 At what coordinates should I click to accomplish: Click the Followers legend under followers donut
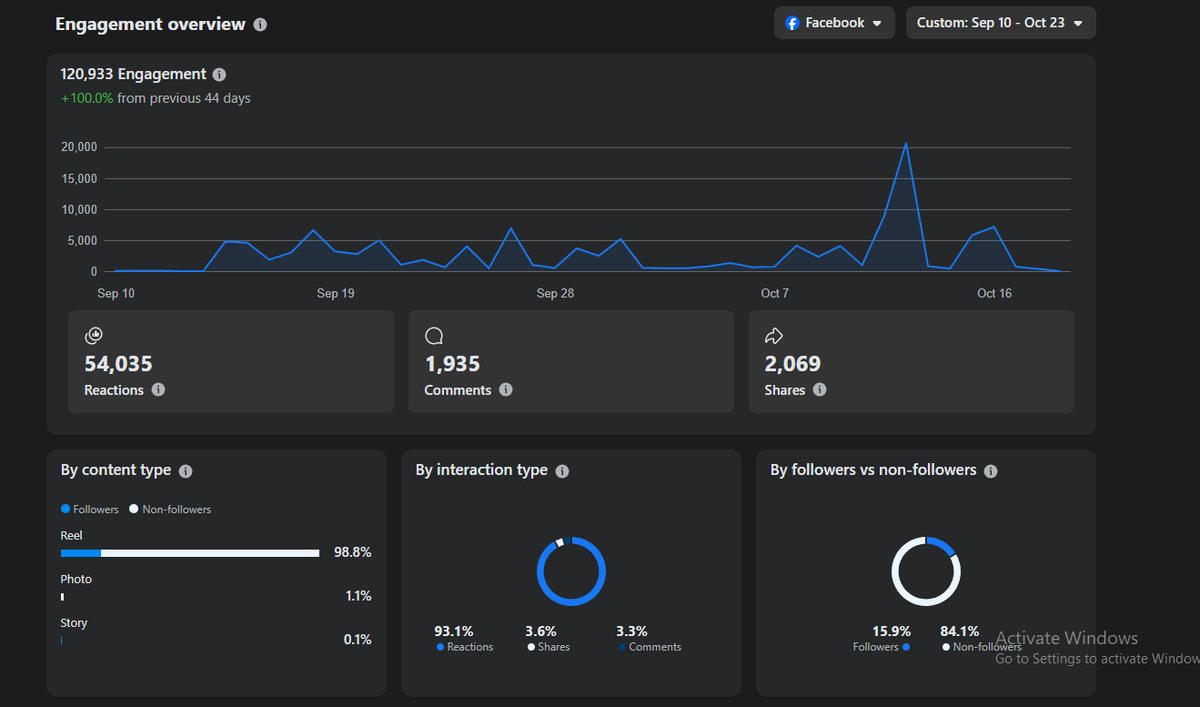point(881,647)
